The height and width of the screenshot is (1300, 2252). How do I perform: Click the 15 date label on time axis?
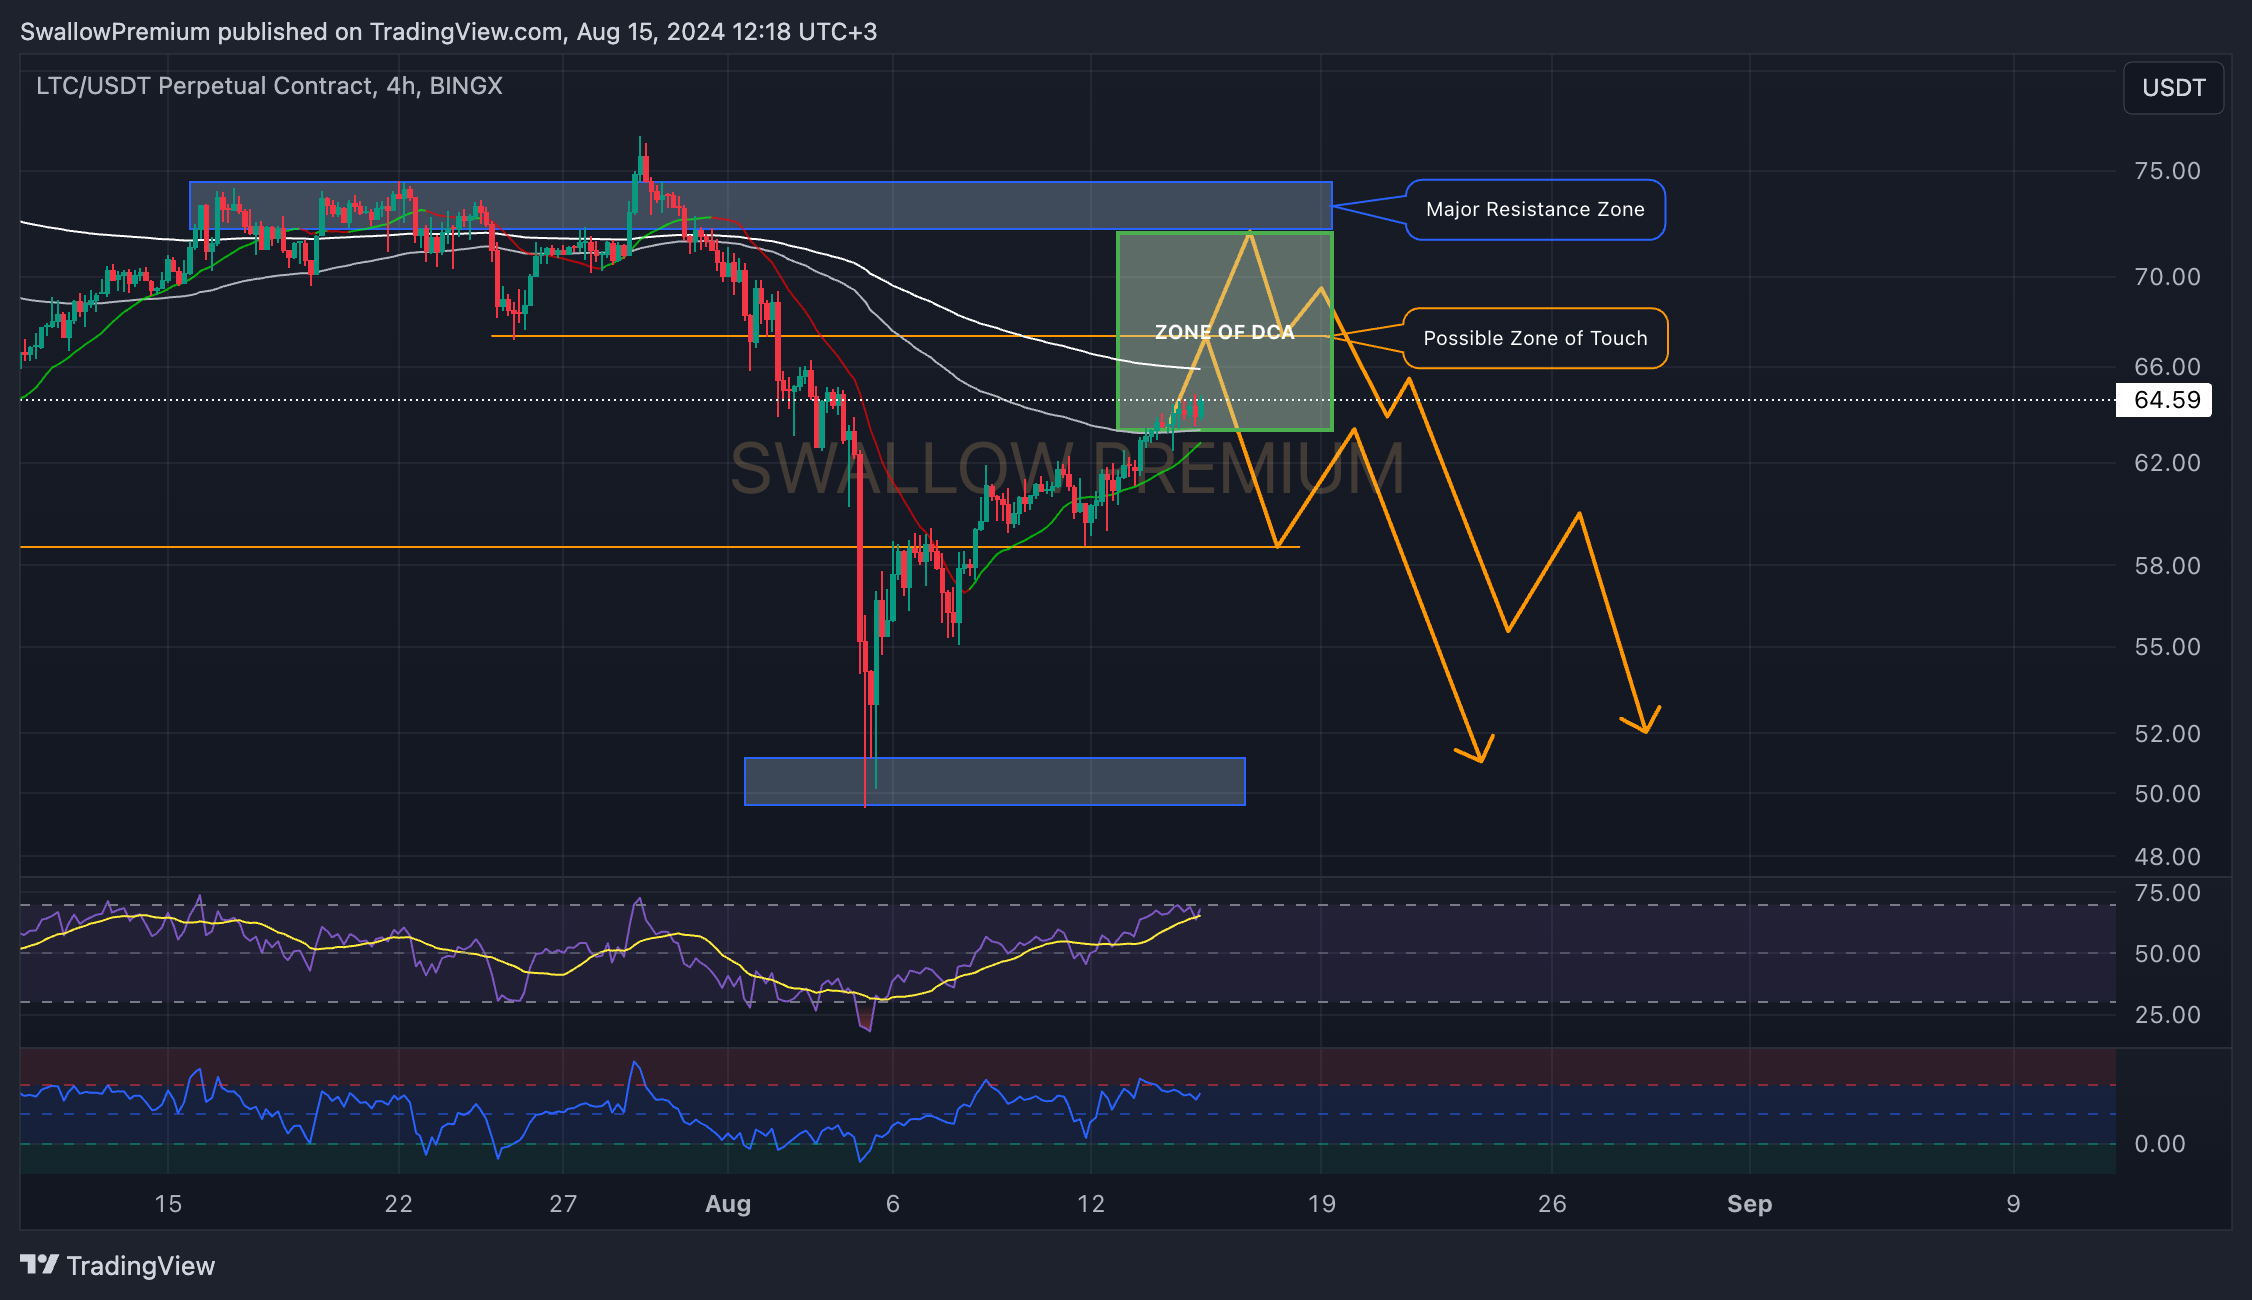click(168, 1204)
